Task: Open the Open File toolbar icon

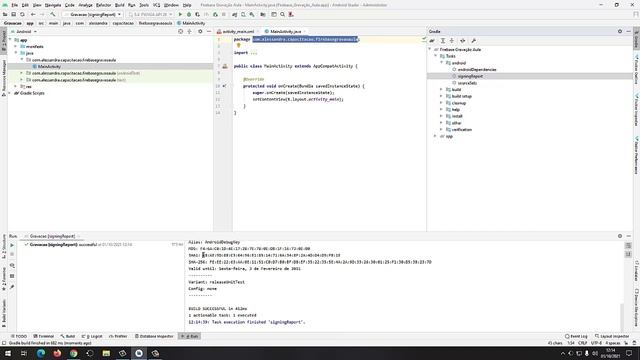Action: pos(5,14)
